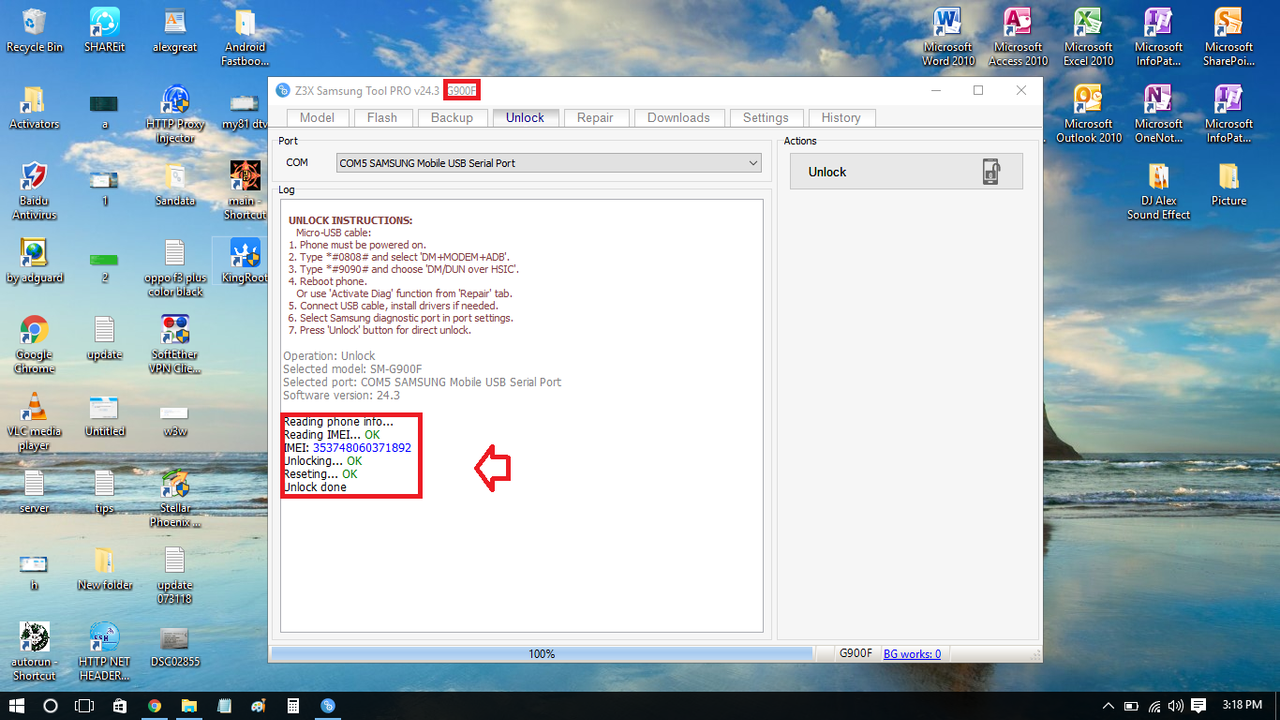The image size is (1280, 720).
Task: Click the 'Unlock done' log line
Action: [x=315, y=487]
